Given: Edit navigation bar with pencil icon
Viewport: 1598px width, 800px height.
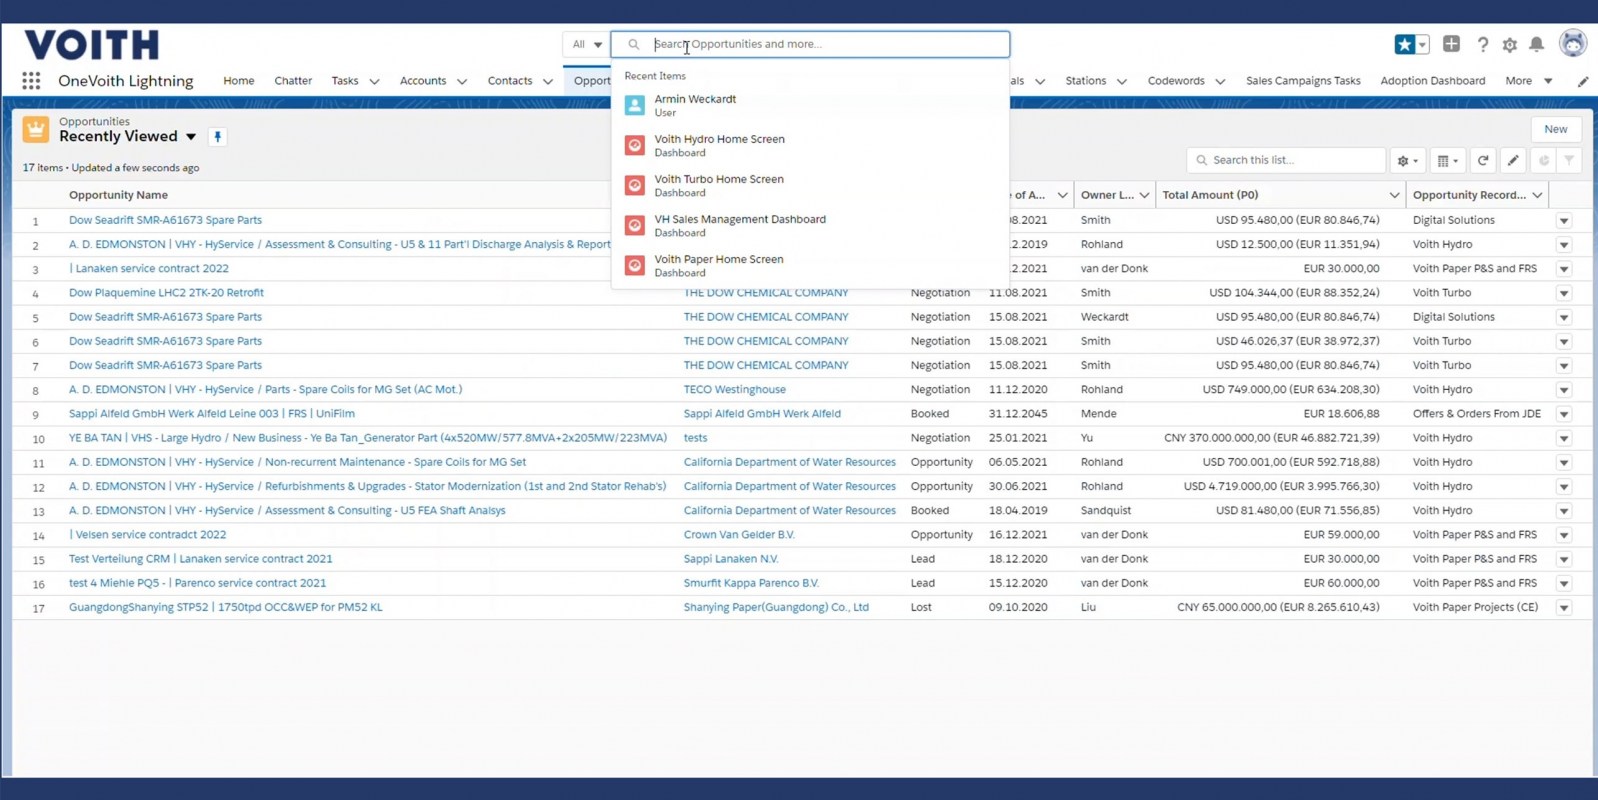Looking at the screenshot, I should coord(1582,81).
